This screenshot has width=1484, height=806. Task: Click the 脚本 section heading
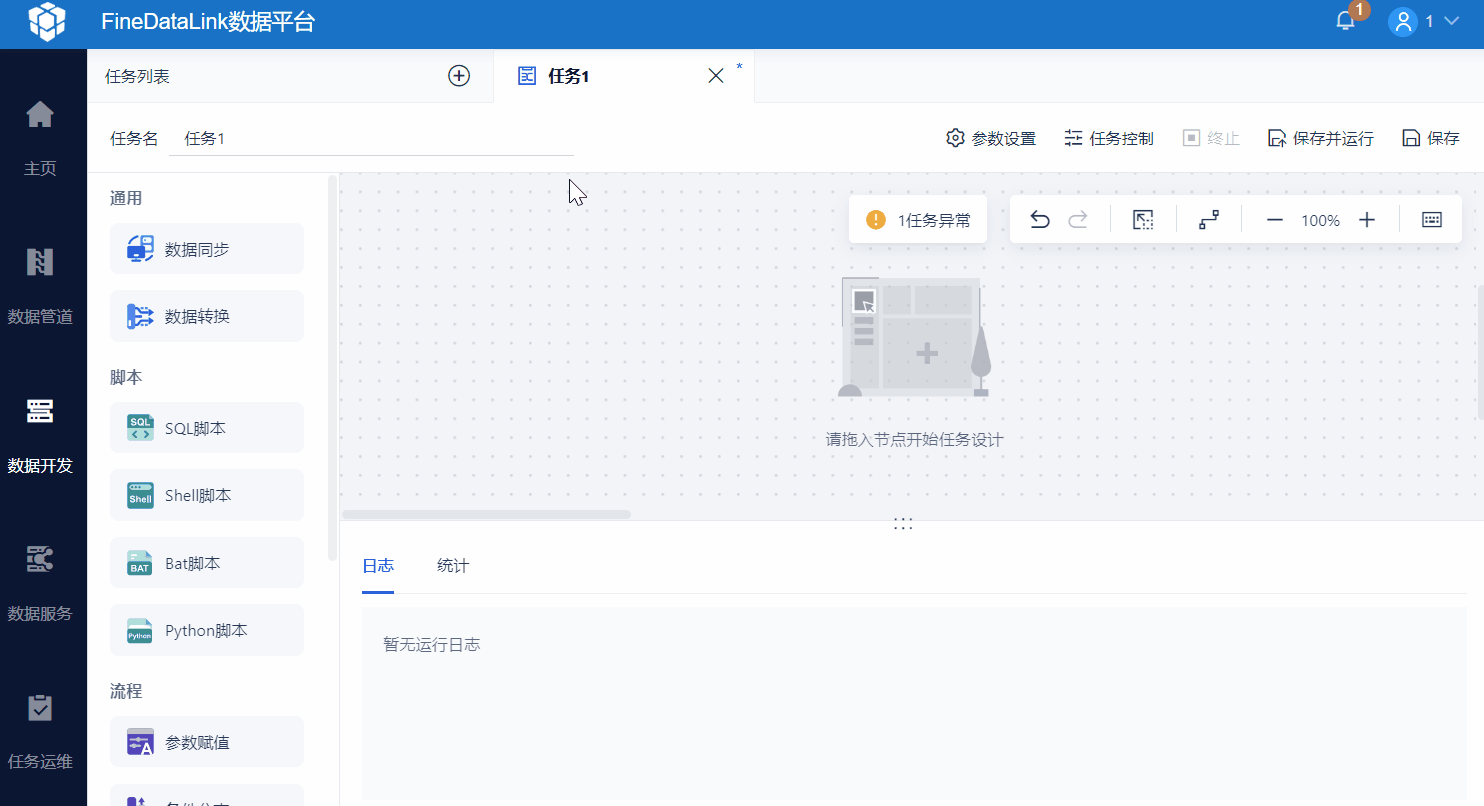click(x=126, y=377)
